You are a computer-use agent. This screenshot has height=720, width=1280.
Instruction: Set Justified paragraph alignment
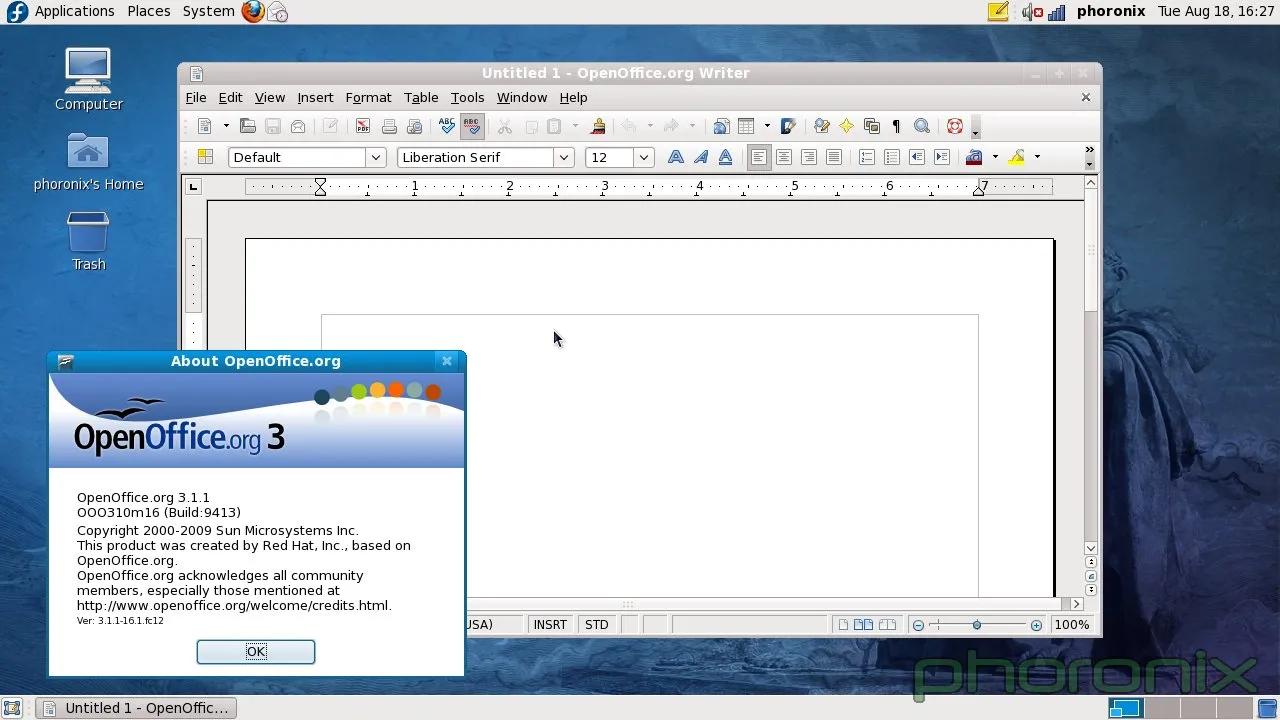coord(834,157)
